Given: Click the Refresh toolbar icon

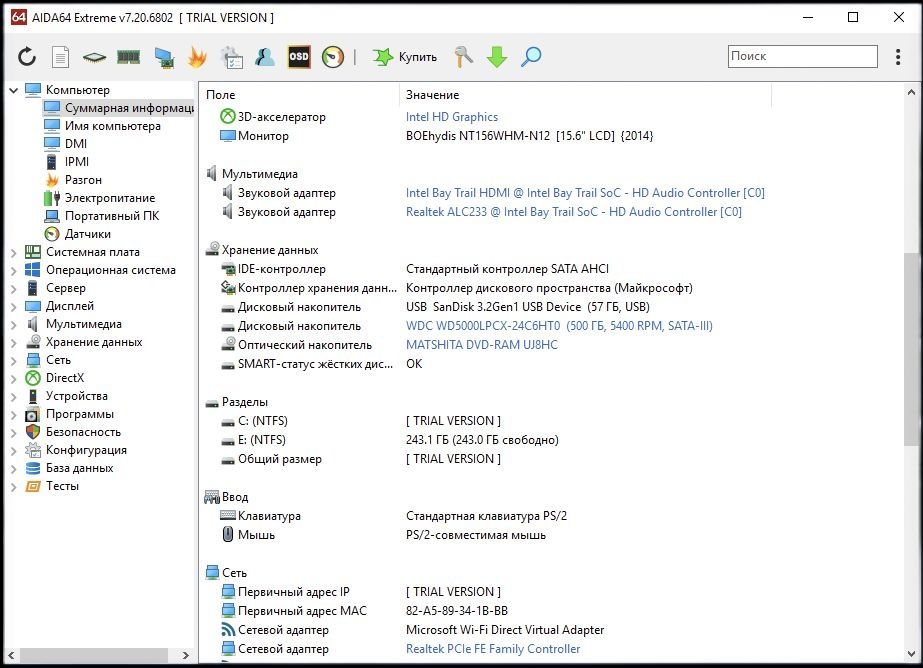Looking at the screenshot, I should coord(27,57).
